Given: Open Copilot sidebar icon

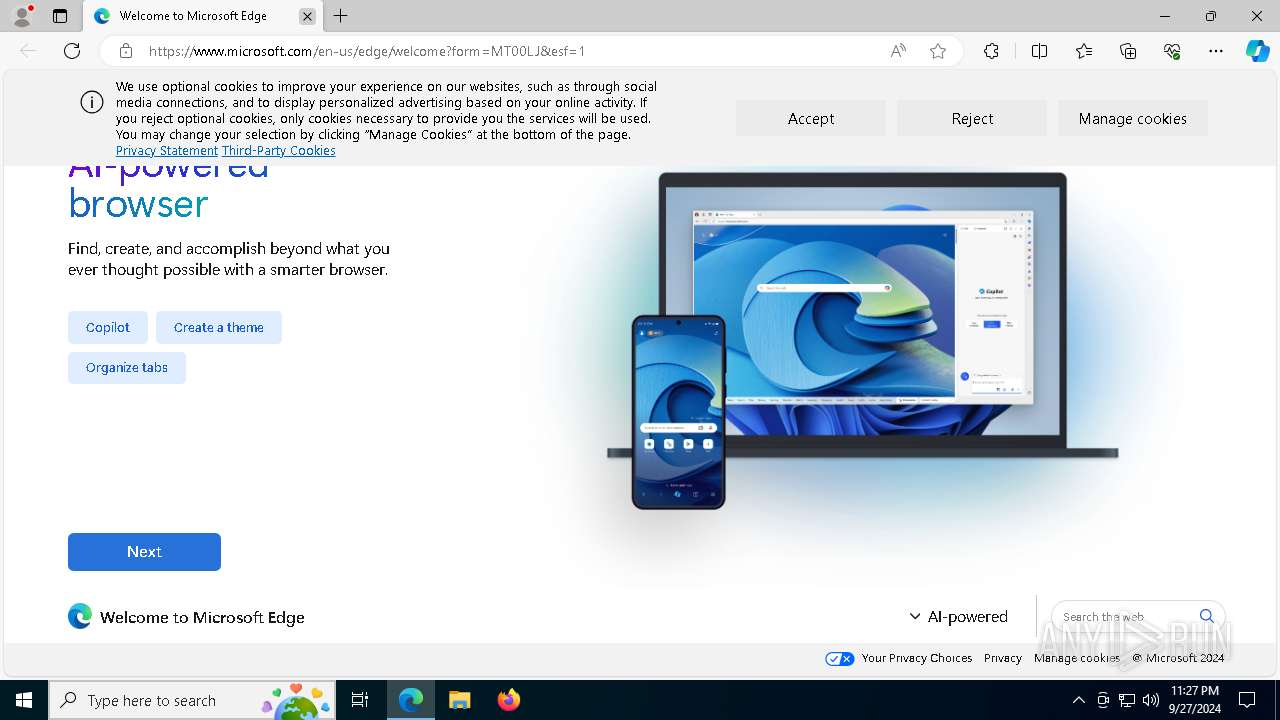Looking at the screenshot, I should pyautogui.click(x=1258, y=51).
